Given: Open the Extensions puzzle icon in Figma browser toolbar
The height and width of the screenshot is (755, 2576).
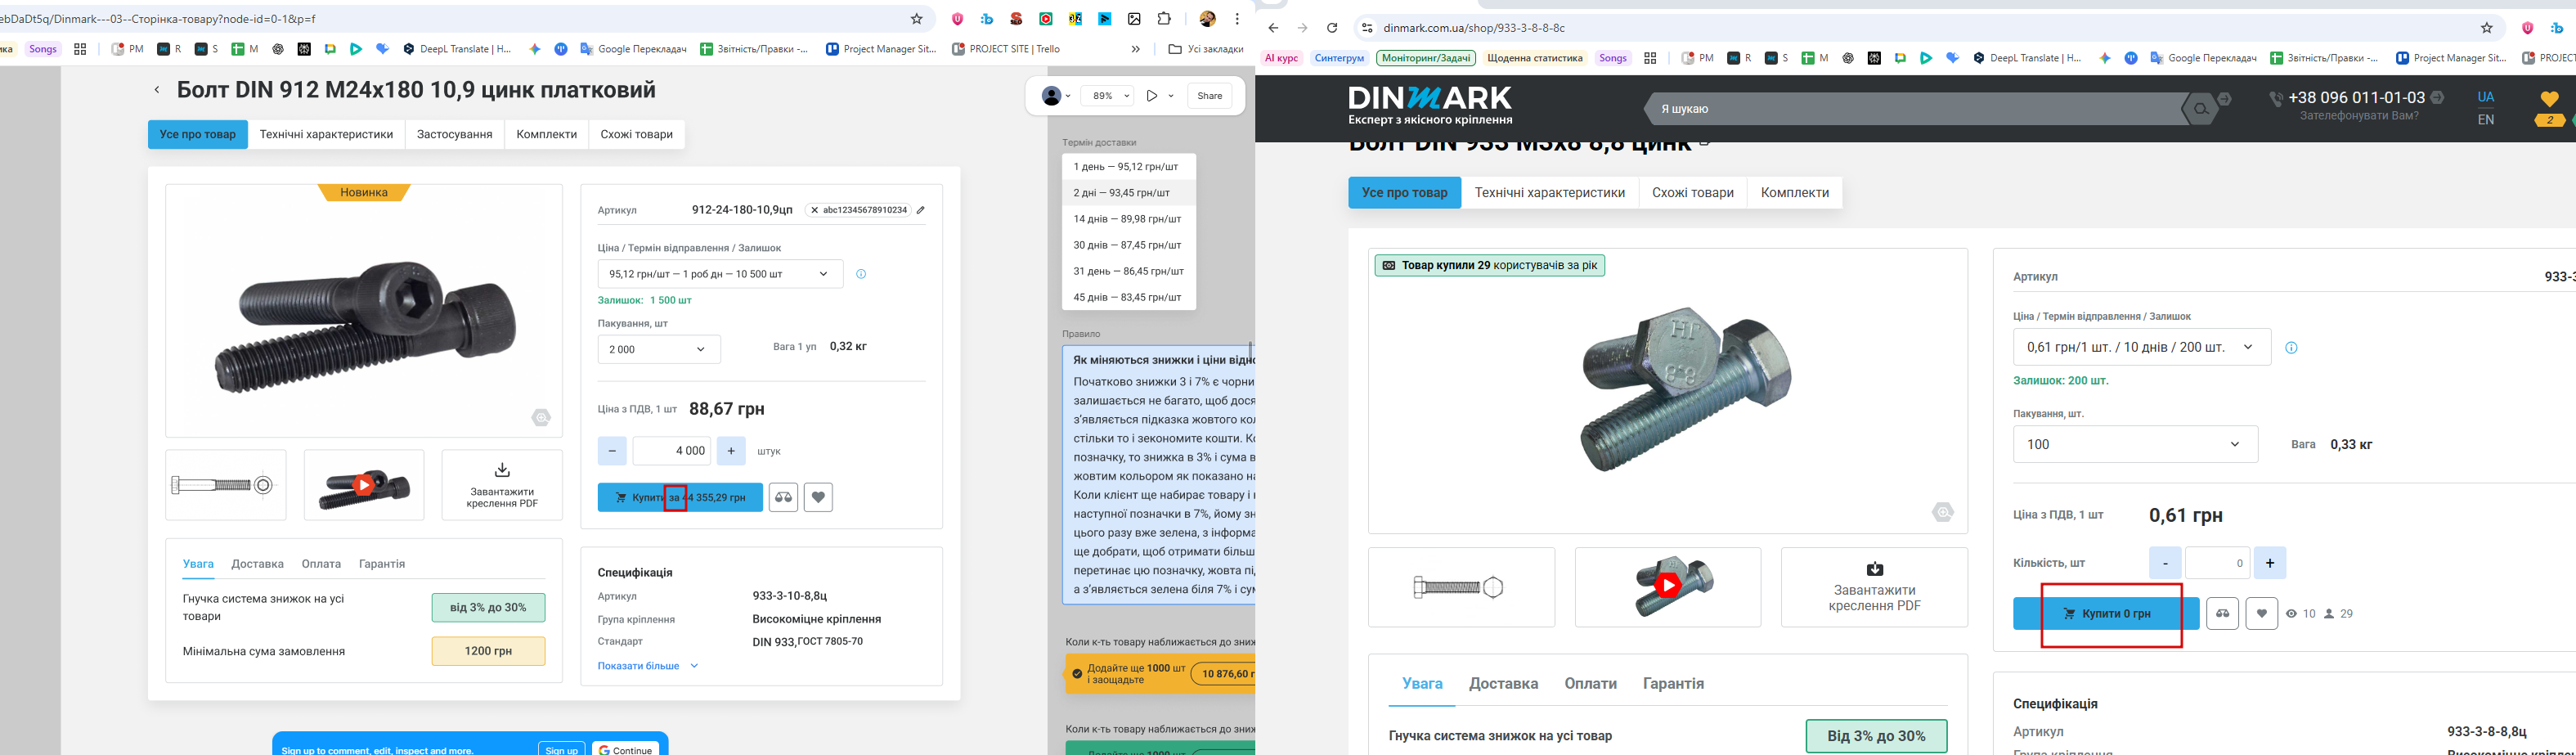Looking at the screenshot, I should coord(1164,19).
